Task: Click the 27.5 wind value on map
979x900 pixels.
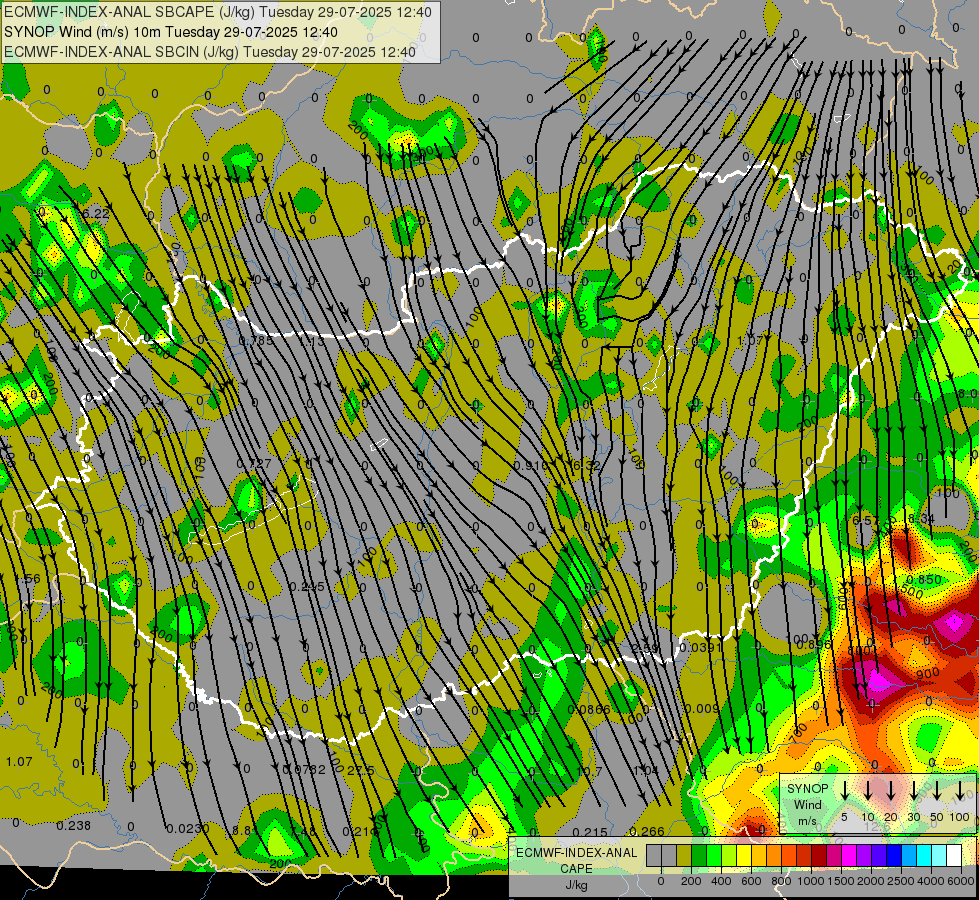Action: tap(360, 770)
